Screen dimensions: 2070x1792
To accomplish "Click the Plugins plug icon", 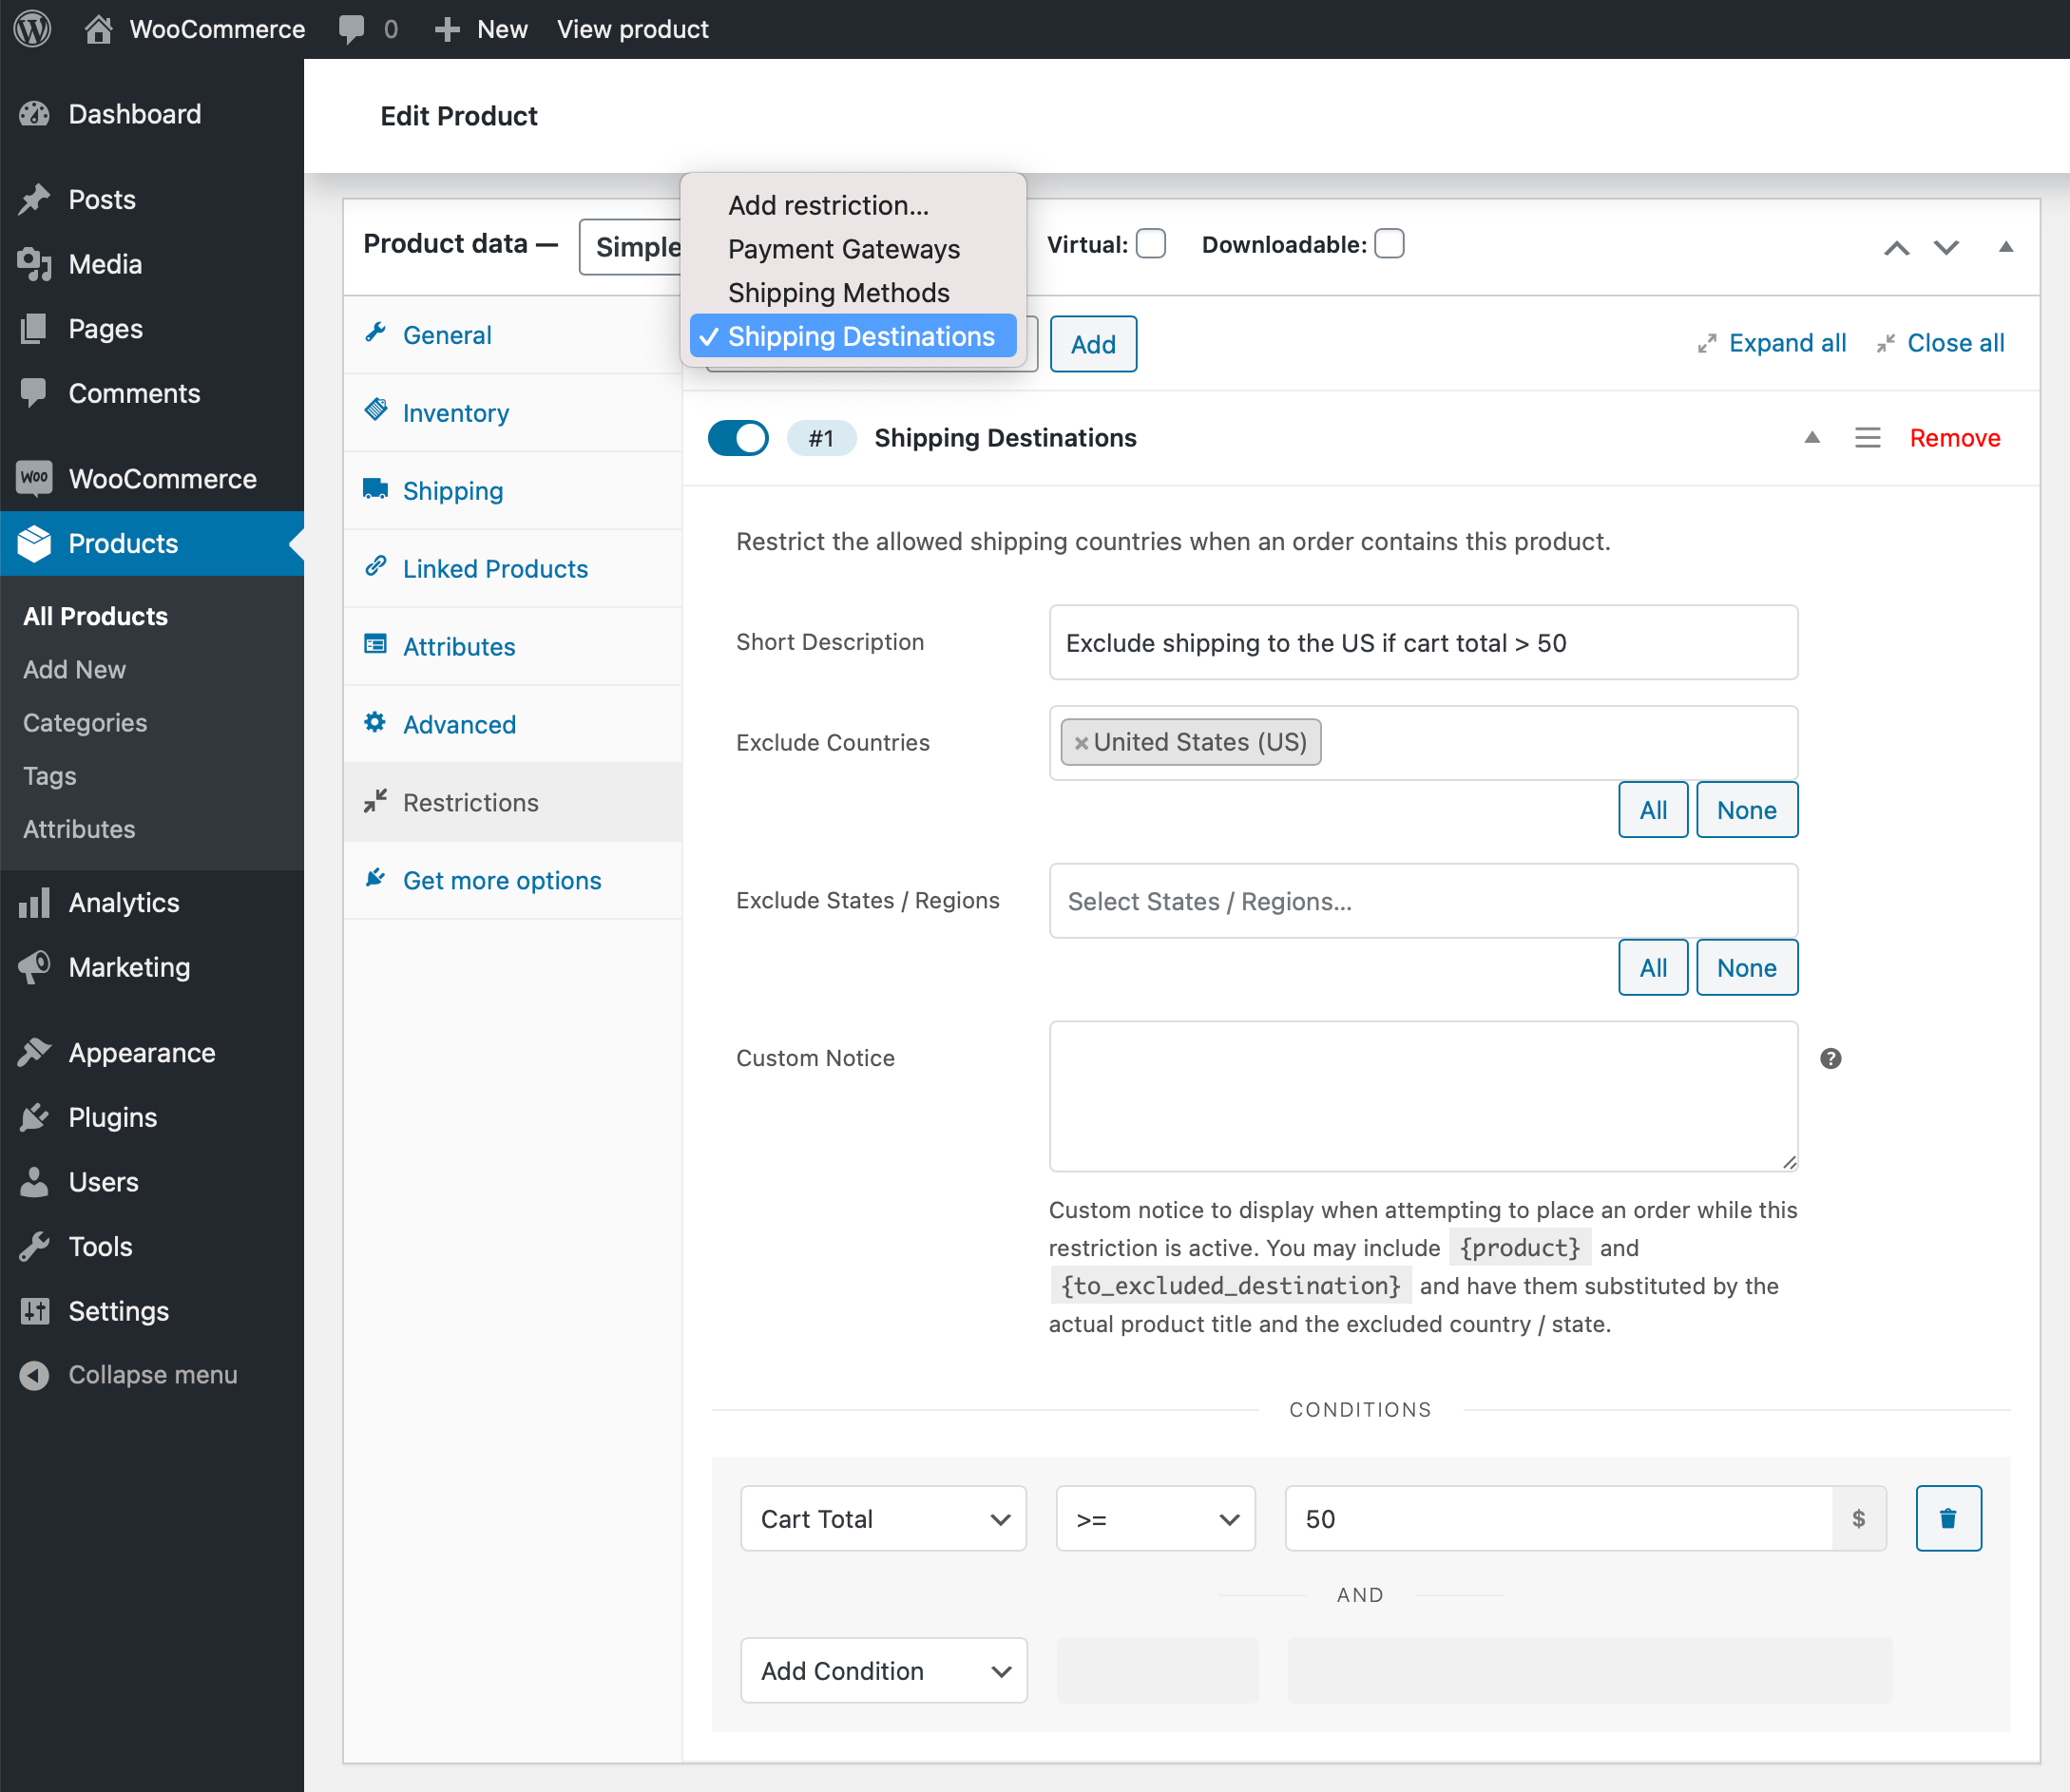I will (34, 1117).
